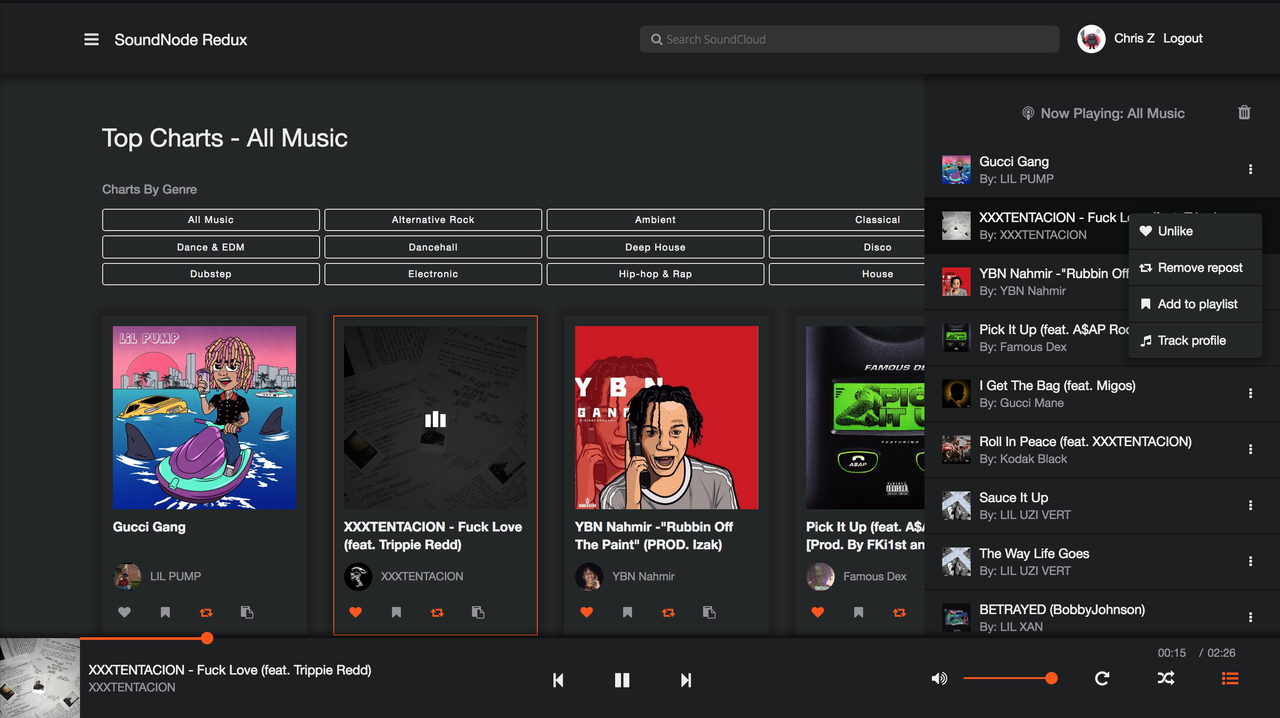The image size is (1280, 718).
Task: Hide the queue list panel
Action: 1230,678
